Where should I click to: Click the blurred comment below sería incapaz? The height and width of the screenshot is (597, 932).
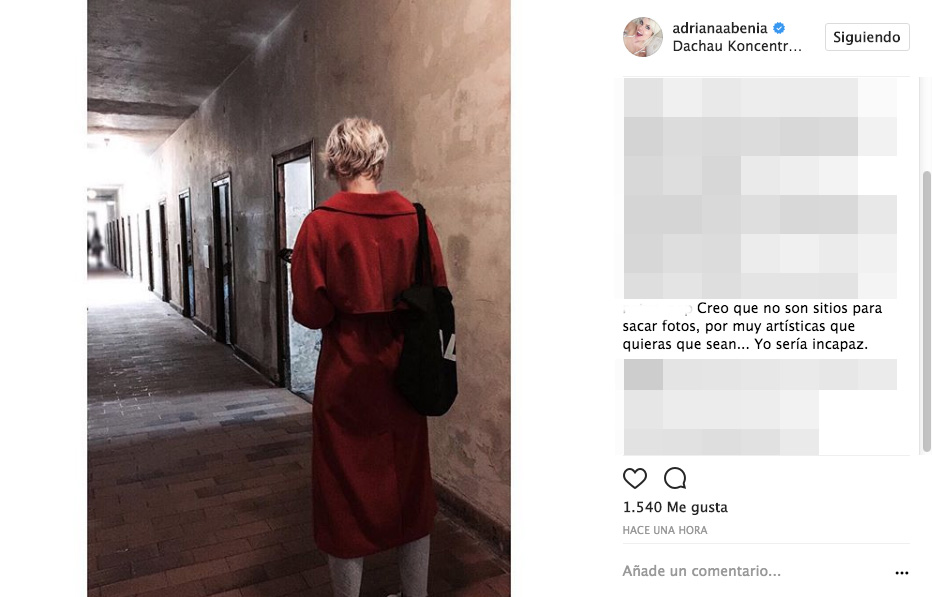(x=760, y=407)
